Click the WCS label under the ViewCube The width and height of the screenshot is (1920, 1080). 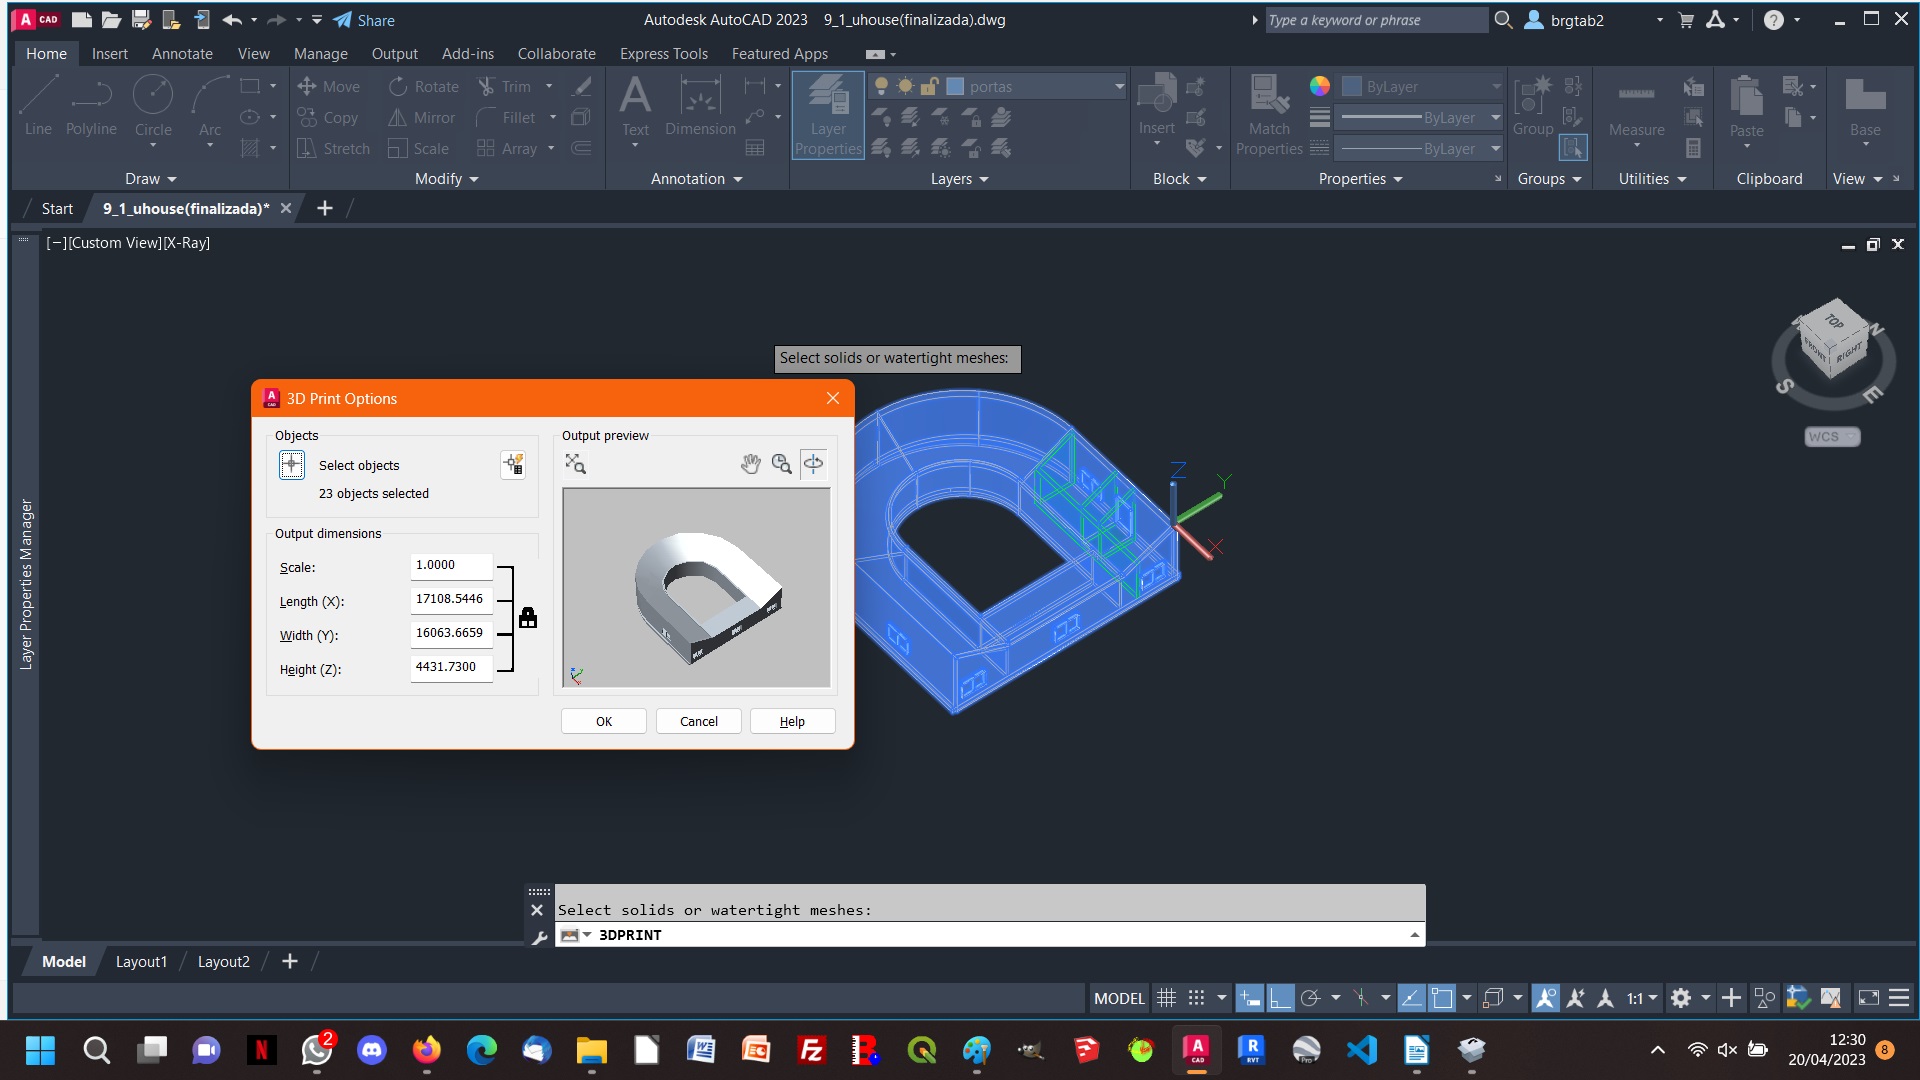pos(1832,436)
